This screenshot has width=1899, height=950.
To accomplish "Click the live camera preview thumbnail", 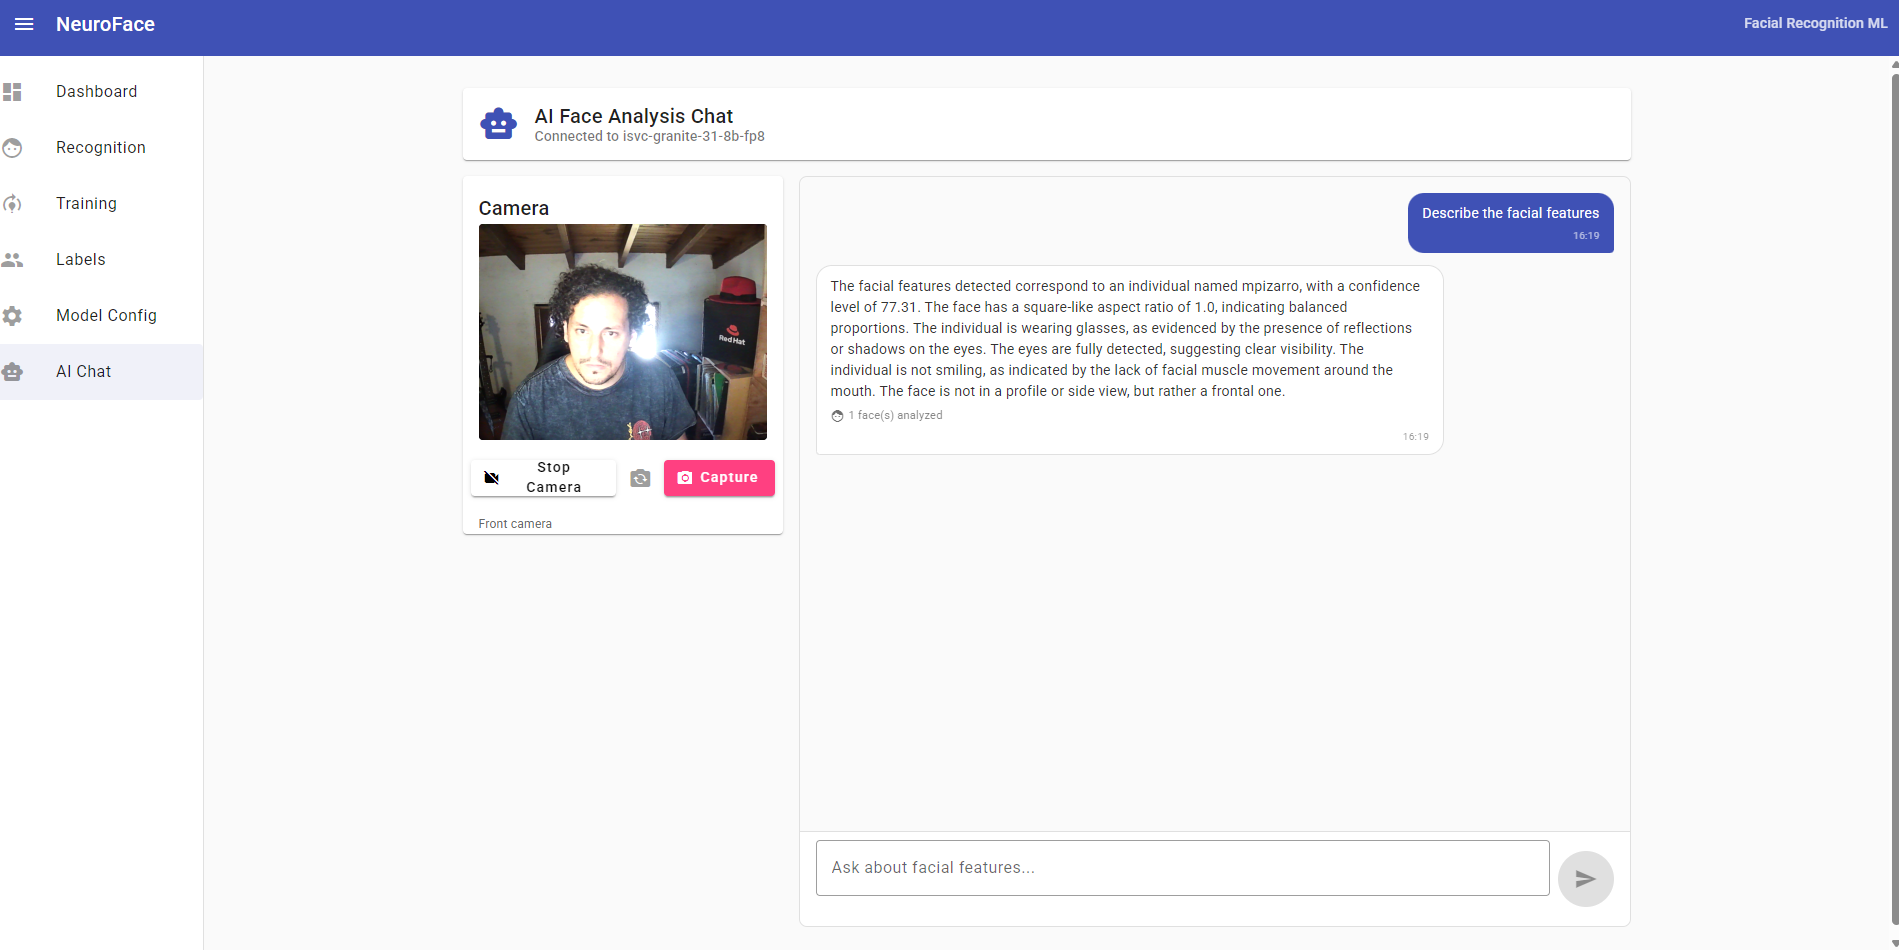I will [x=622, y=332].
